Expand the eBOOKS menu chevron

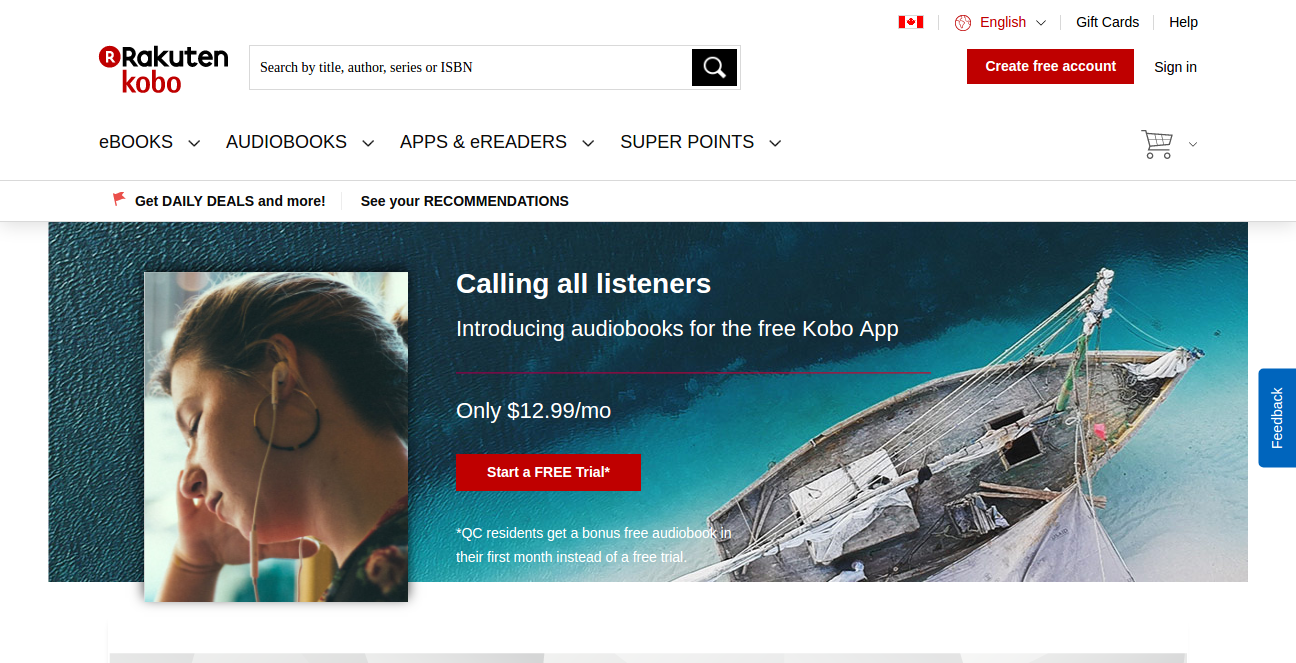pyautogui.click(x=194, y=143)
